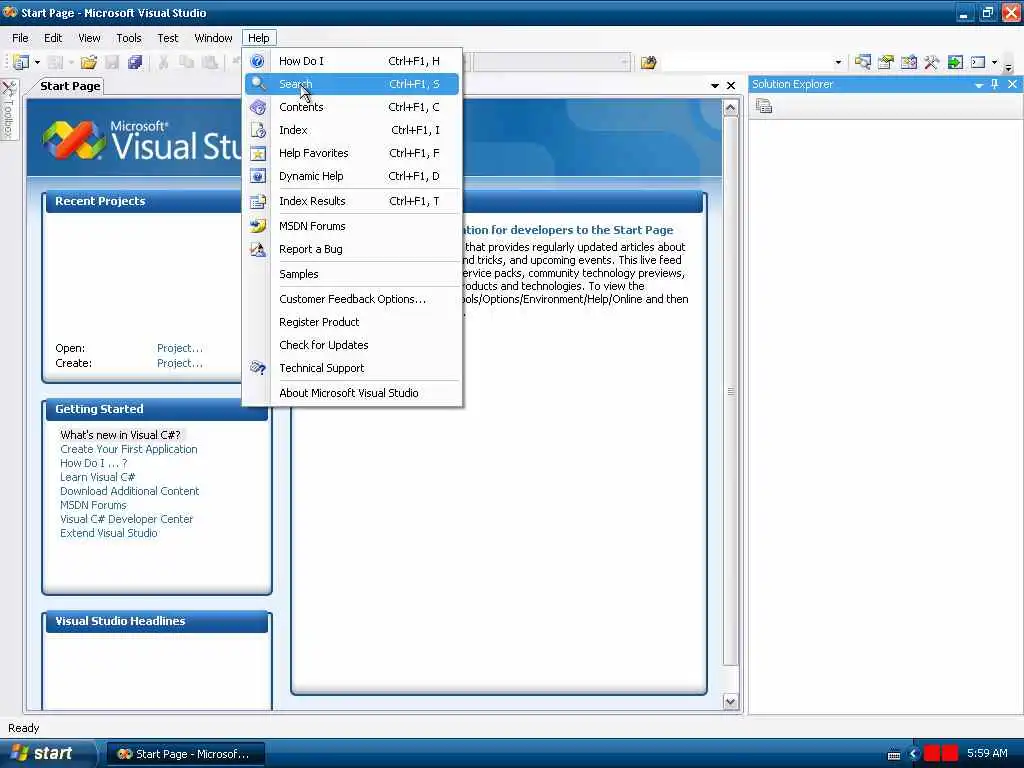The height and width of the screenshot is (768, 1024).
Task: Open Solution Explorer window position dropdown
Action: coord(978,85)
